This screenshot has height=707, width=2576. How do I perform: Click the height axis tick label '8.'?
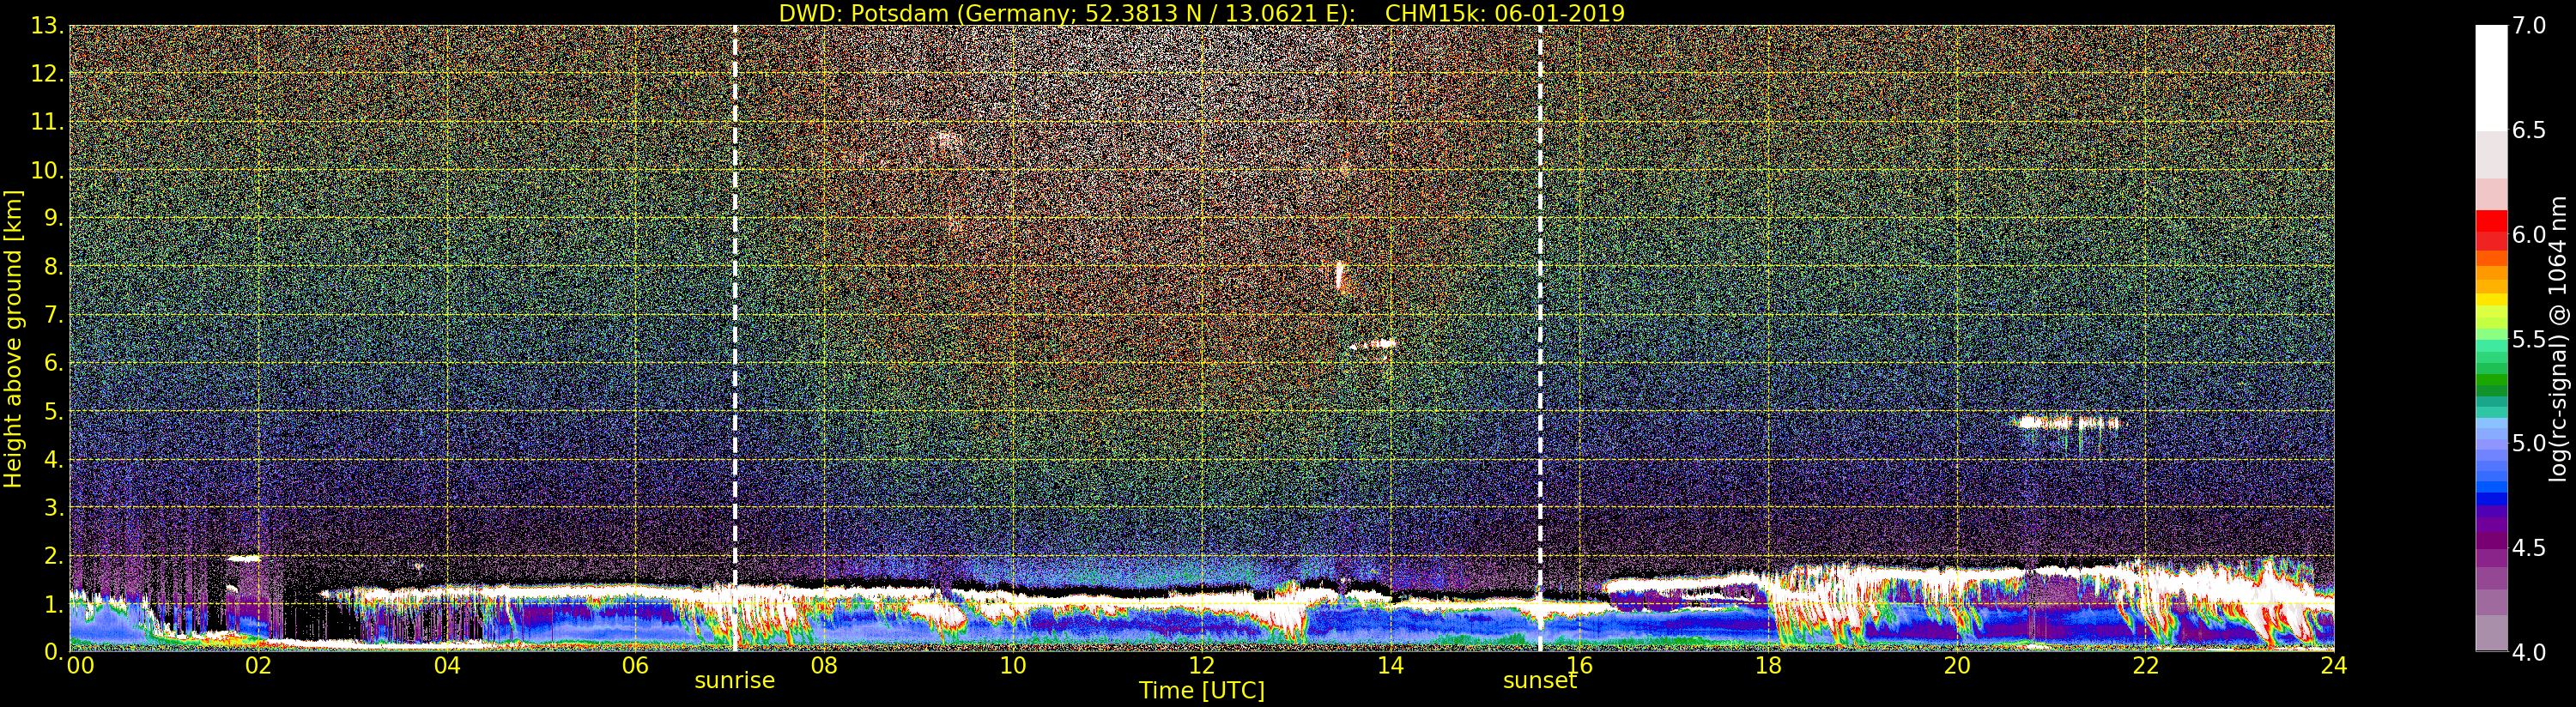click(x=53, y=267)
